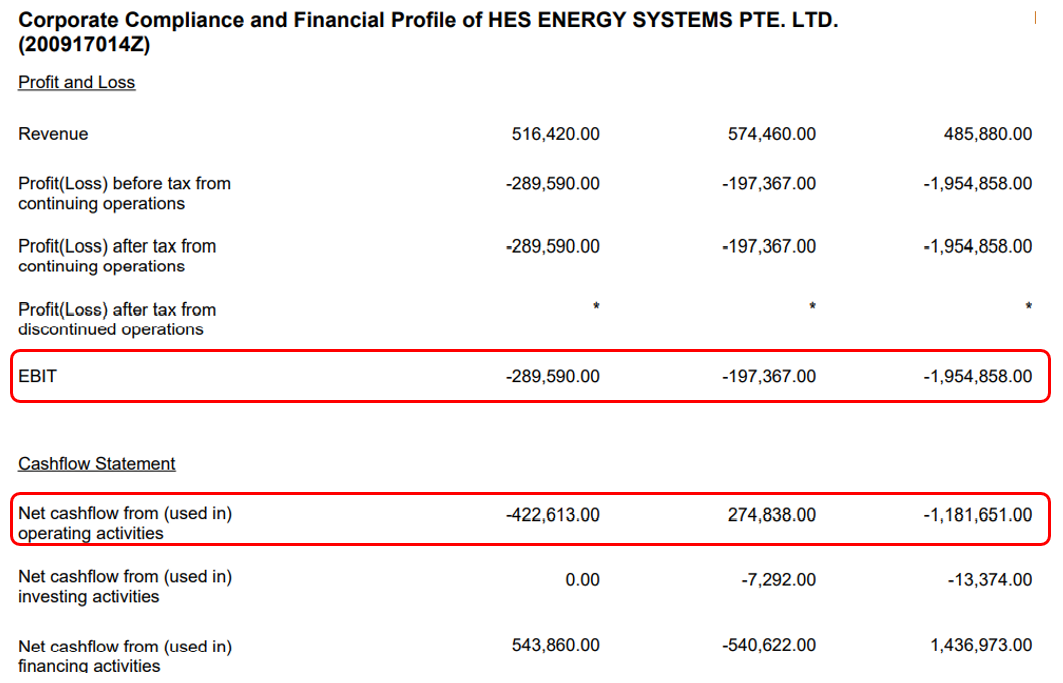Image resolution: width=1063 pixels, height=683 pixels.
Task: Click -289,590.00 in the EBIT row
Action: pos(553,376)
